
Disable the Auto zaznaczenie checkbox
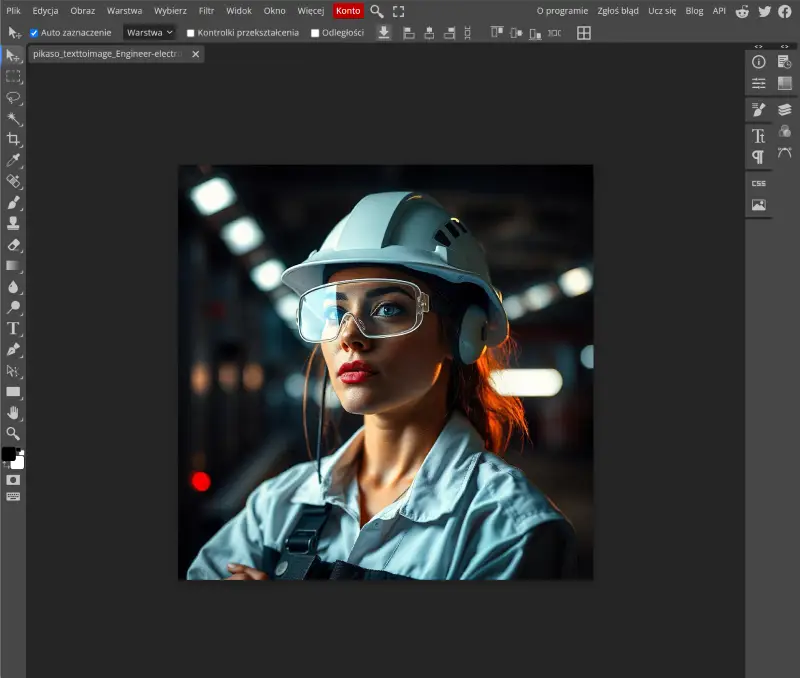34,33
